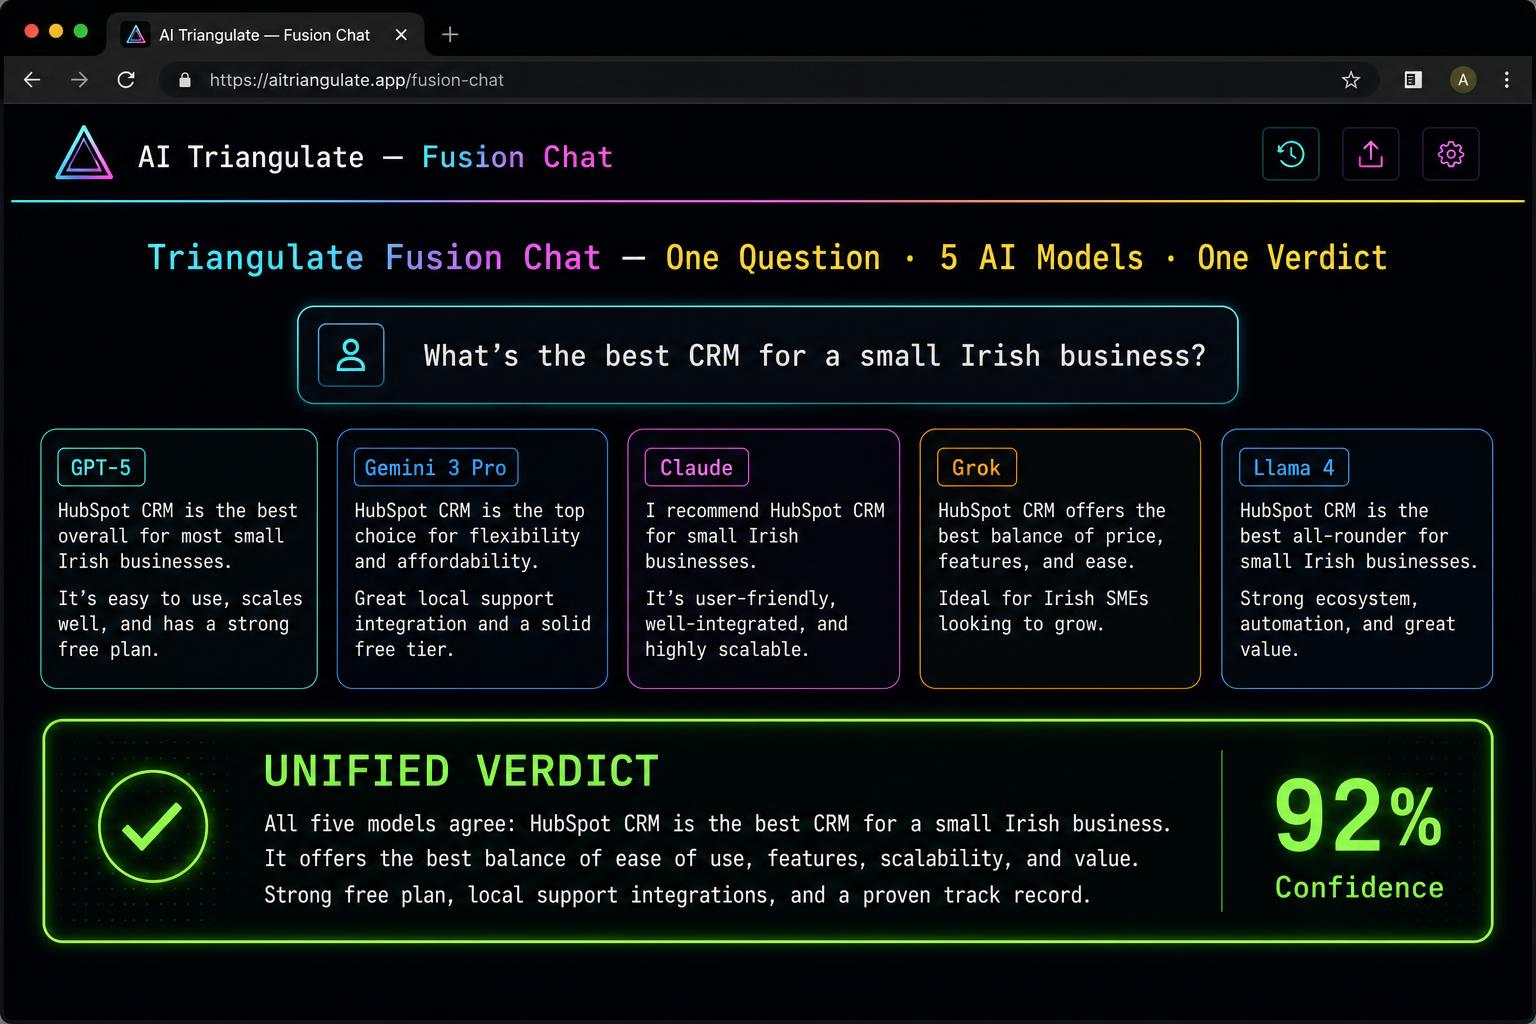
Task: Open settings via the gear icon
Action: click(x=1450, y=154)
